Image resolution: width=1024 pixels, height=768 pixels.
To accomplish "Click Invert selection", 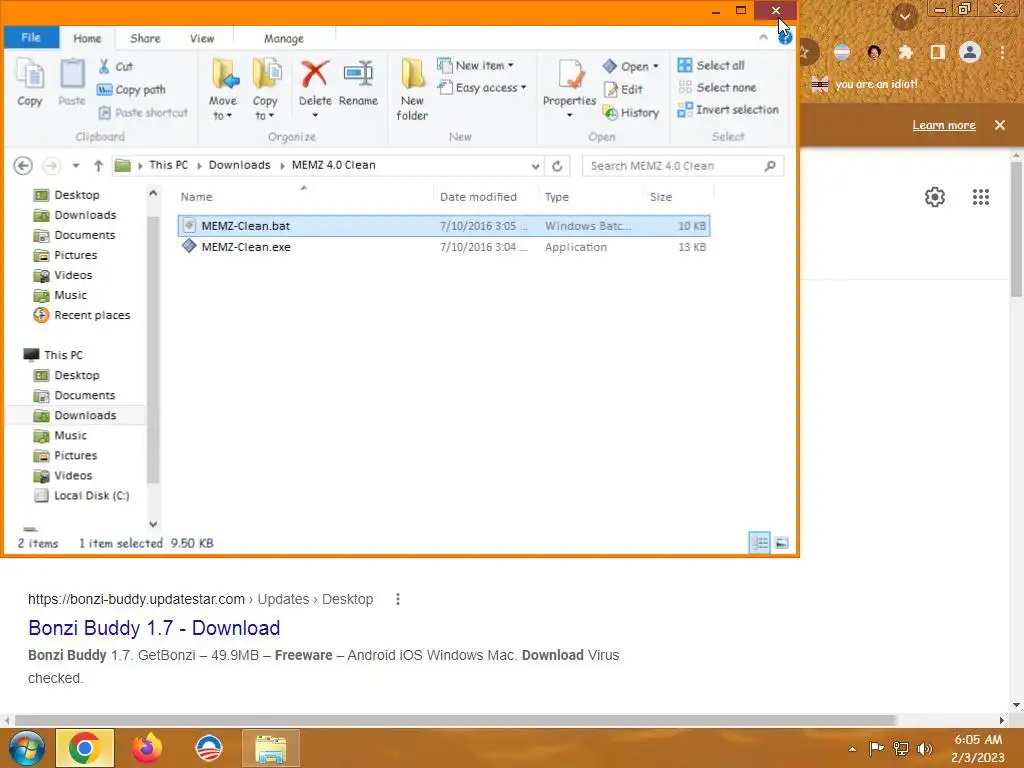I will tap(728, 110).
